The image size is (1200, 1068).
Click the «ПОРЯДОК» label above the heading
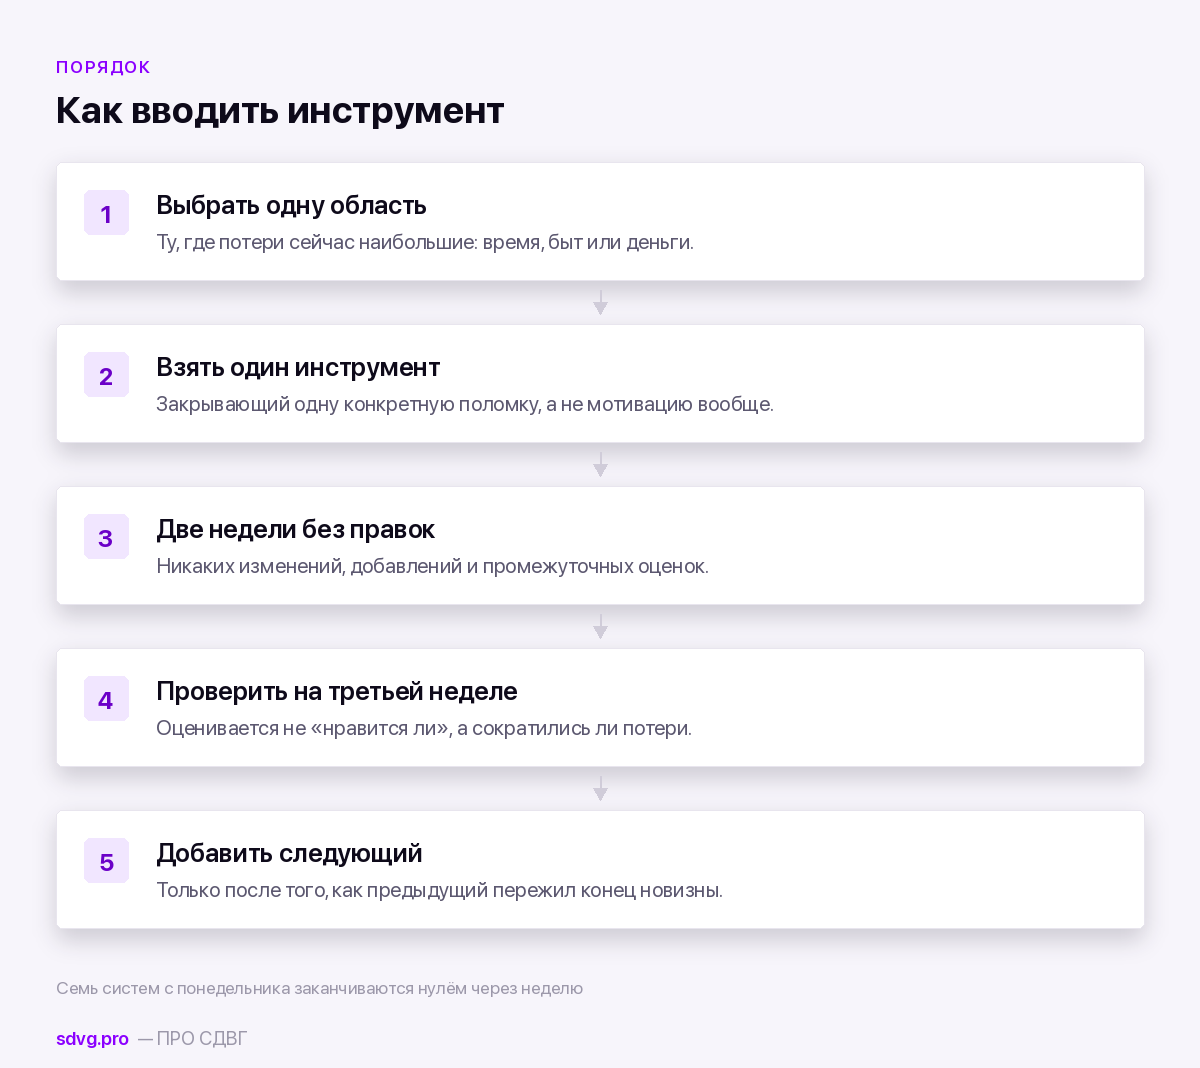pos(103,67)
